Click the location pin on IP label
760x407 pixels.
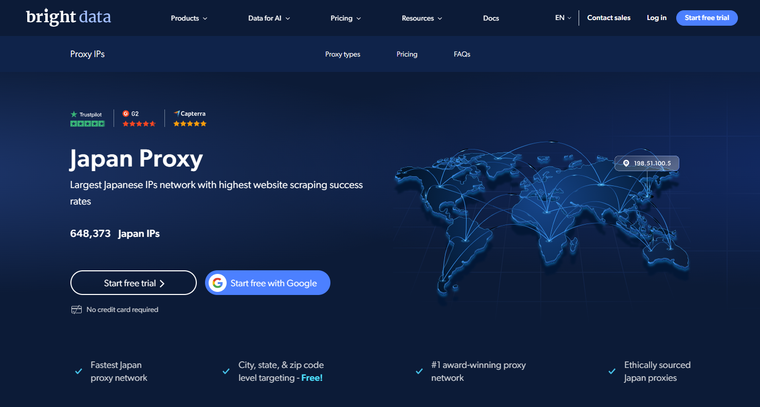coord(626,163)
